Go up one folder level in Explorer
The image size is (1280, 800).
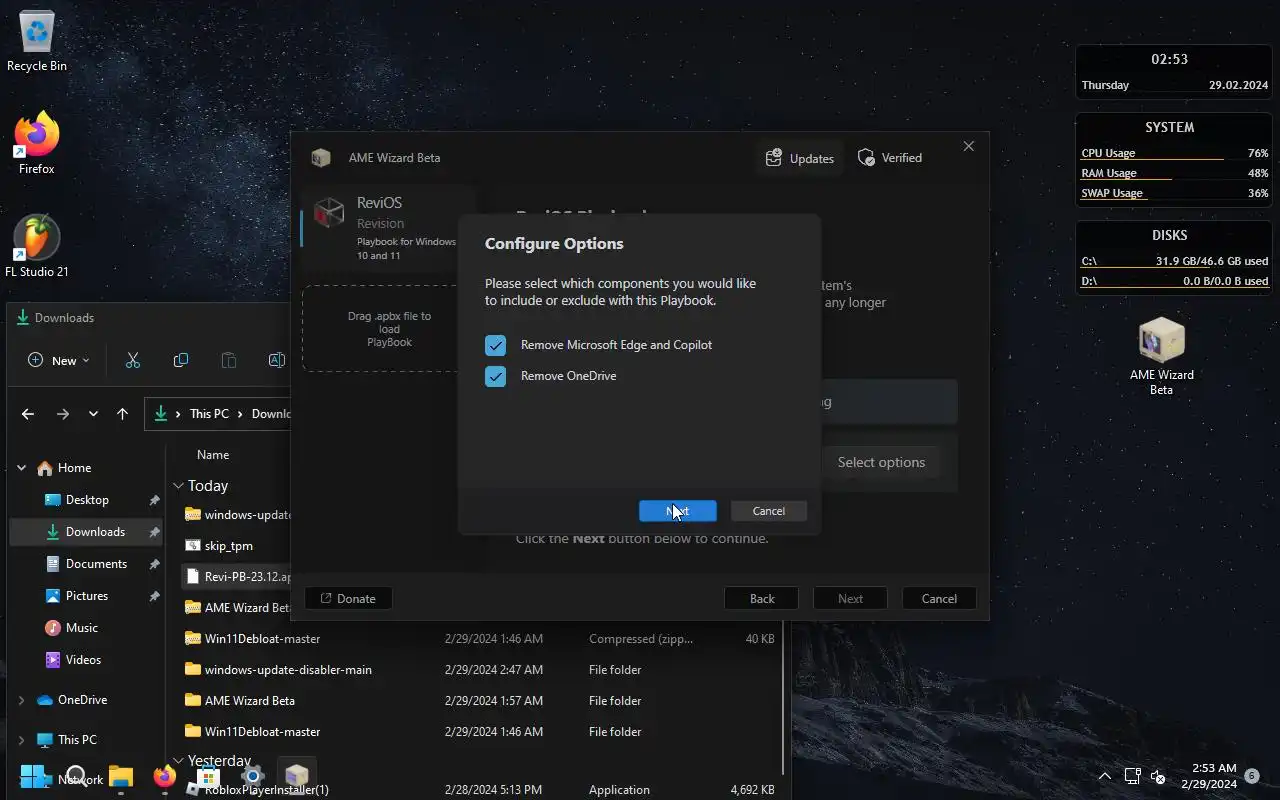(x=122, y=414)
